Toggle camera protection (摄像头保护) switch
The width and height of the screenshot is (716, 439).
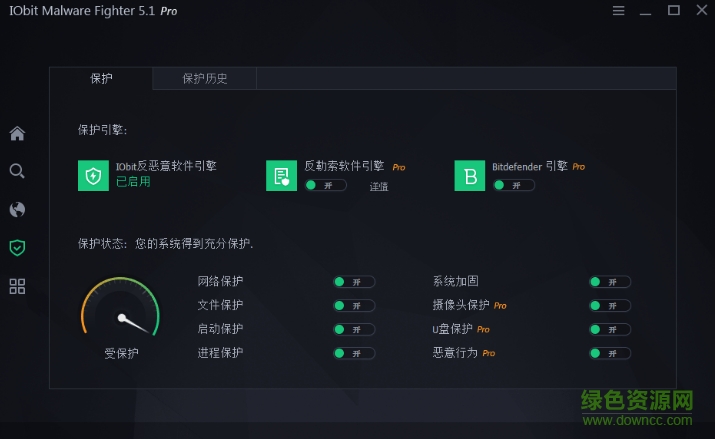coord(610,306)
